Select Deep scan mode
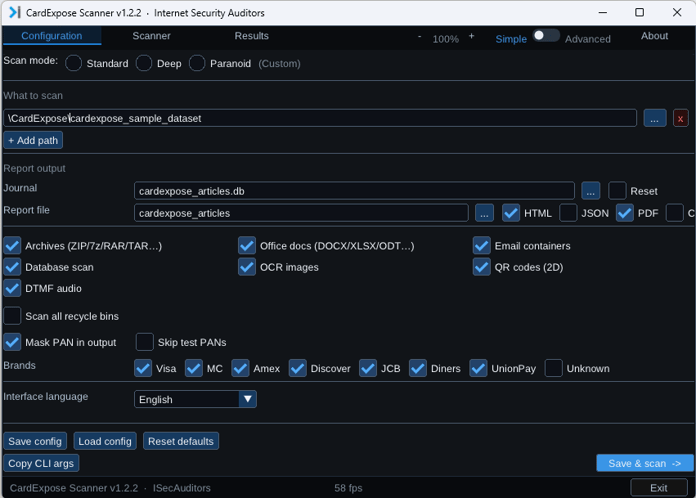The height and width of the screenshot is (498, 696). coord(144,63)
